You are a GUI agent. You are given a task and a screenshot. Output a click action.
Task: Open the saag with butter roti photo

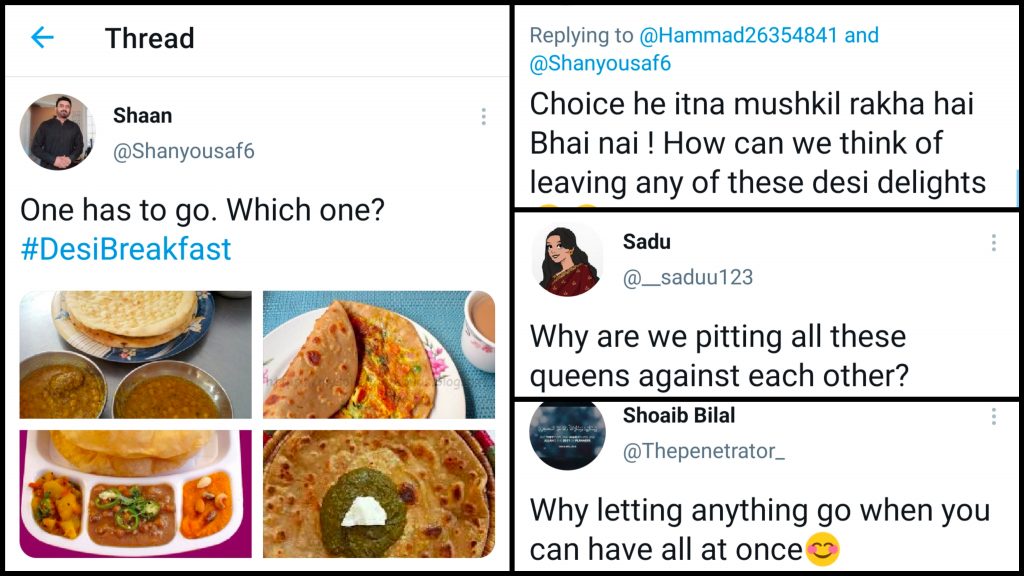378,493
